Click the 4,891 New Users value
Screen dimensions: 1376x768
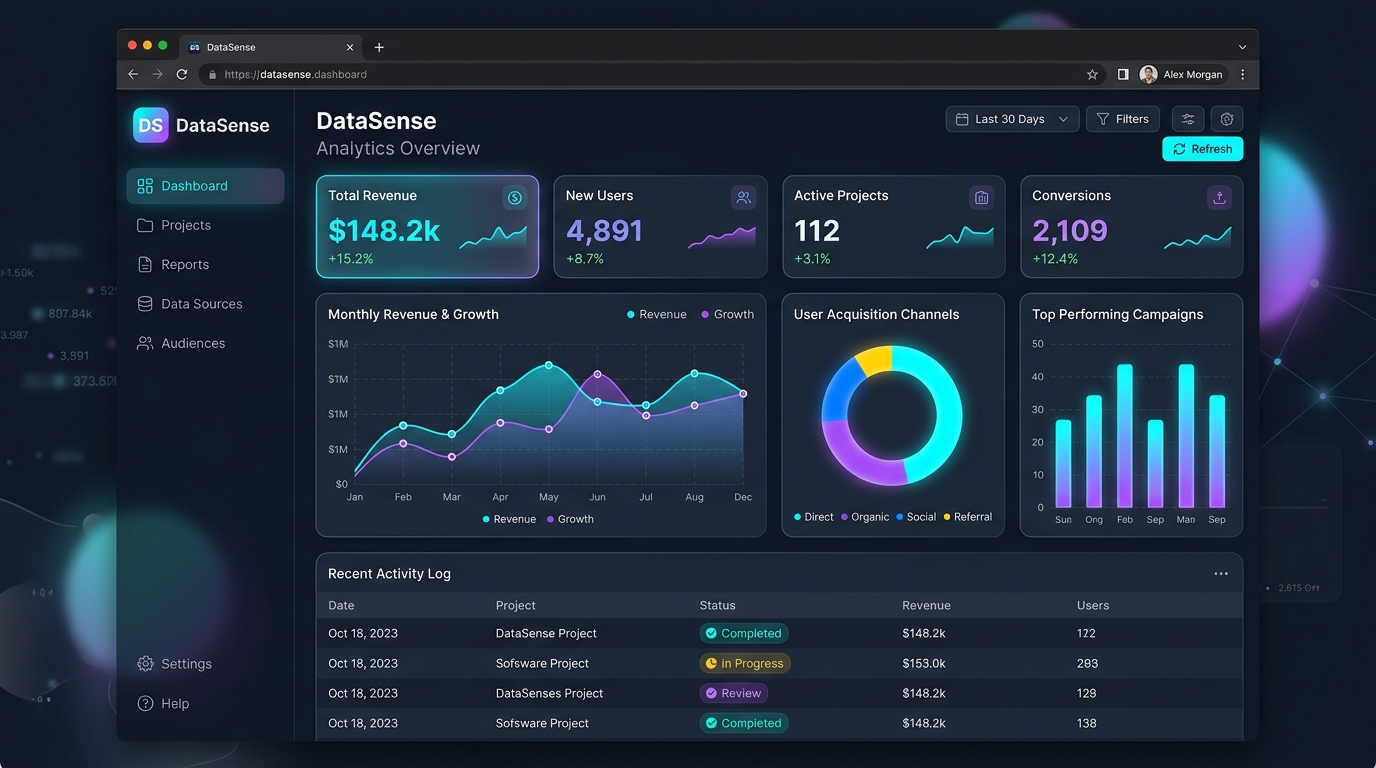(x=604, y=231)
